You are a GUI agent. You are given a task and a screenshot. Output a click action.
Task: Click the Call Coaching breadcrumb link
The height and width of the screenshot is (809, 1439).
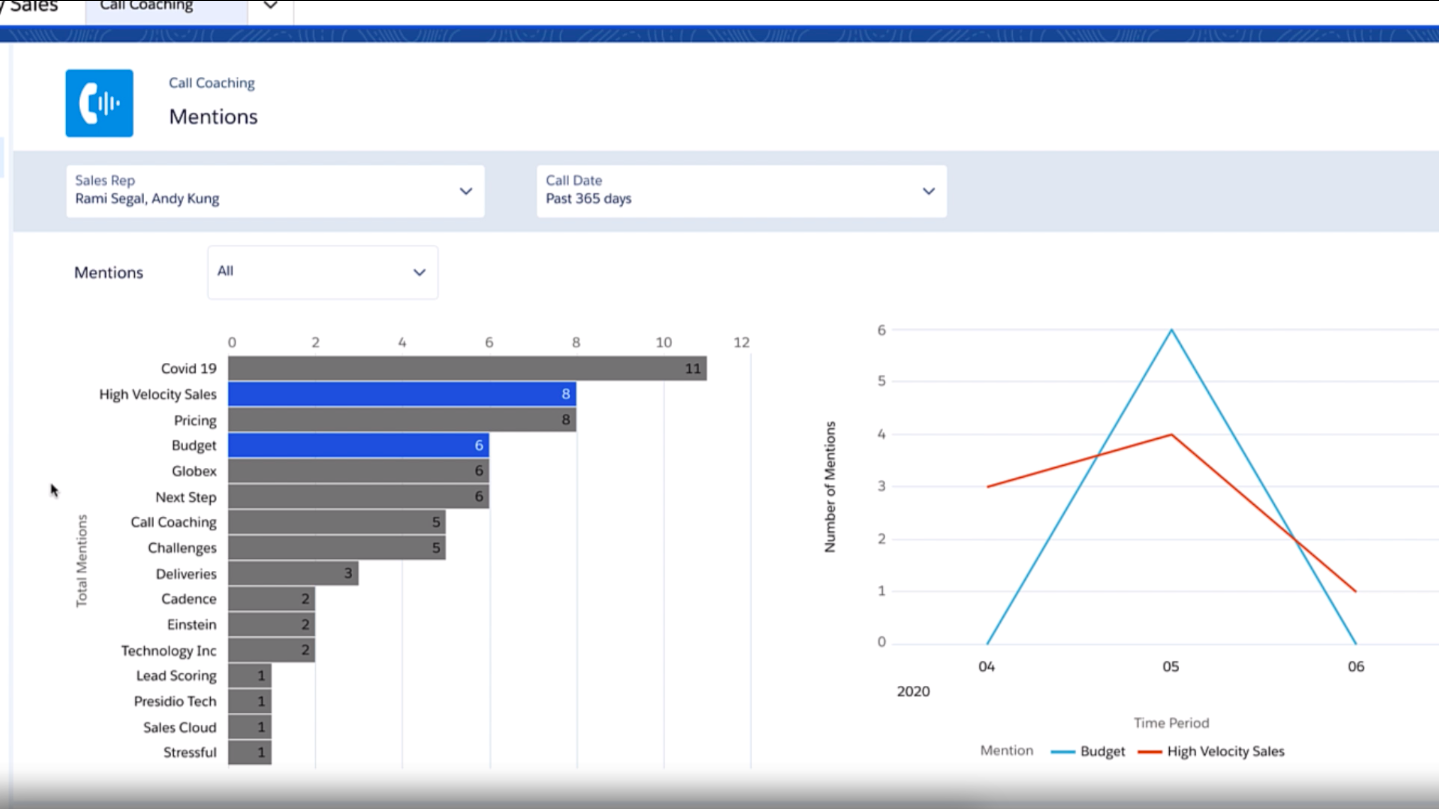coord(211,82)
